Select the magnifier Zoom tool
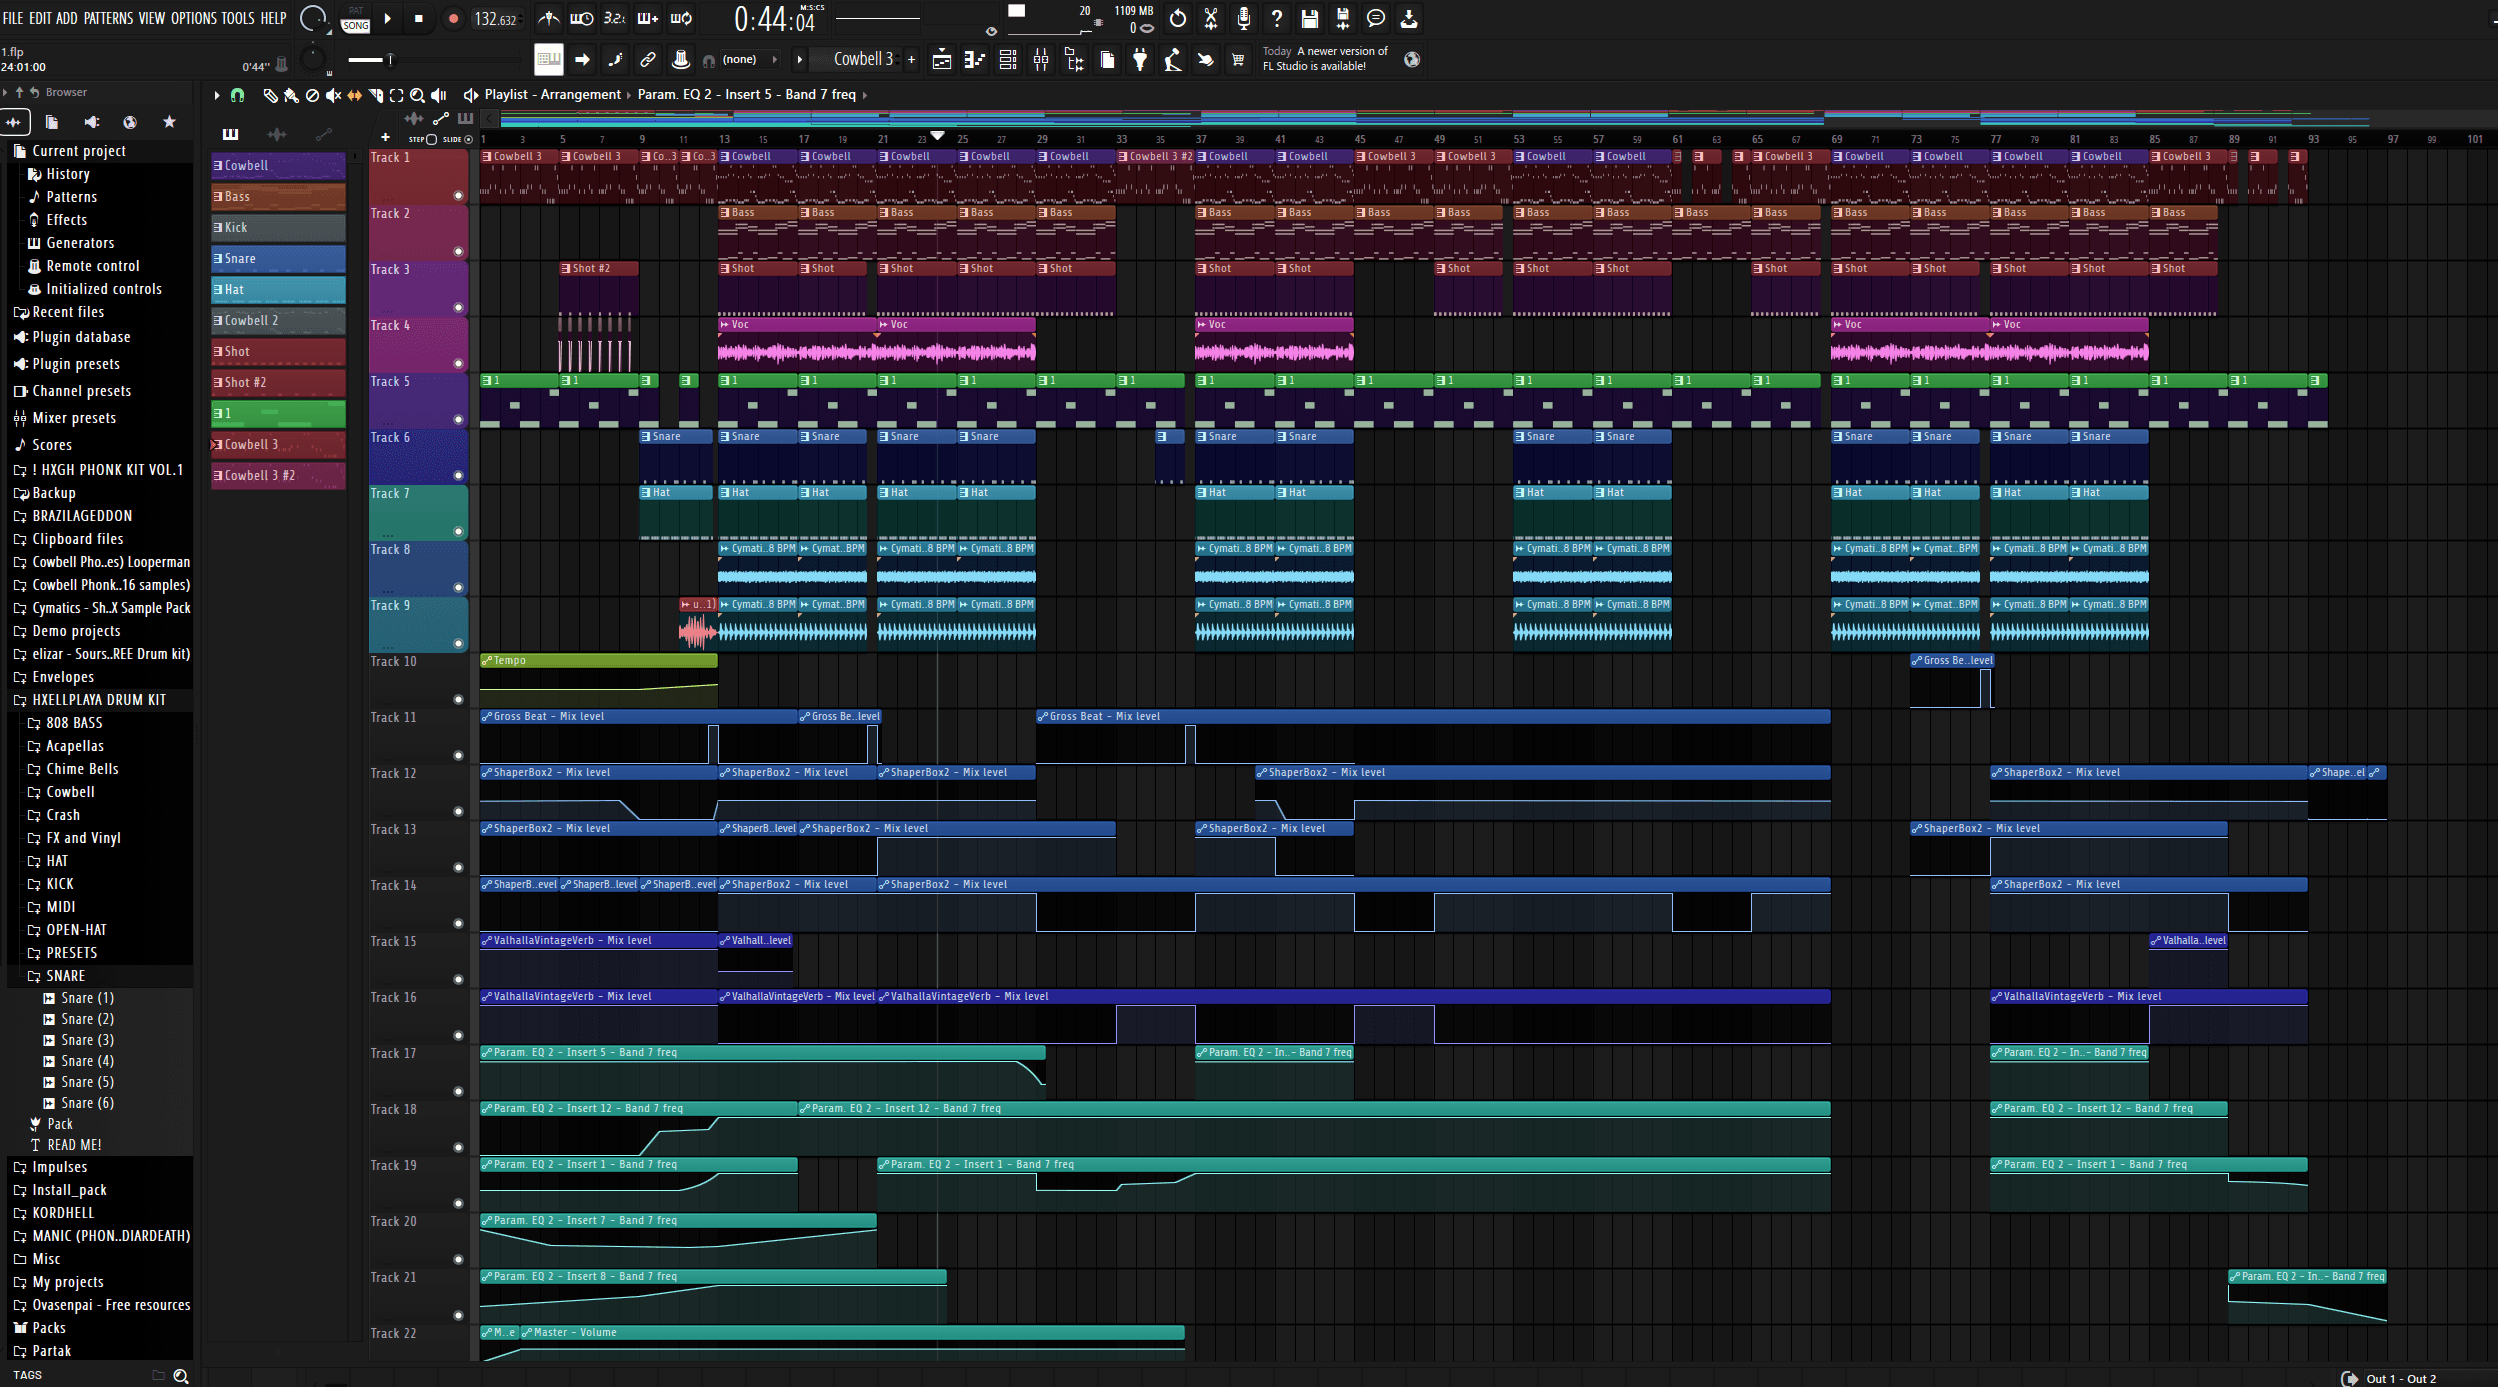This screenshot has width=2498, height=1387. coord(417,95)
